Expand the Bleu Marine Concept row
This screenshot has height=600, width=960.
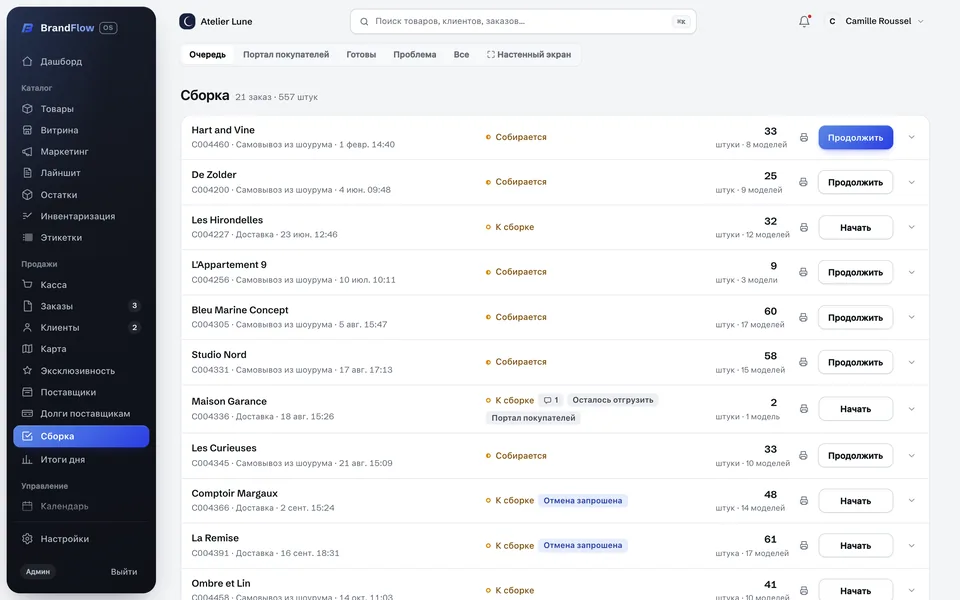coord(912,317)
